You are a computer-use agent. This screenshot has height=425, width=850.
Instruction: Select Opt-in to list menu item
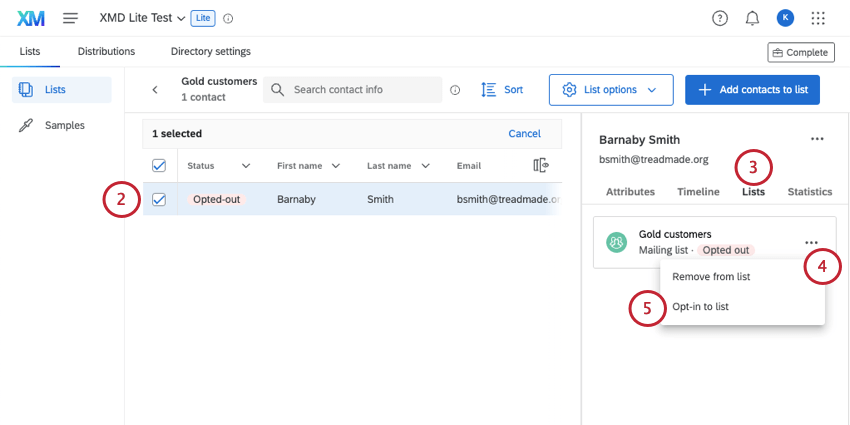(x=700, y=307)
